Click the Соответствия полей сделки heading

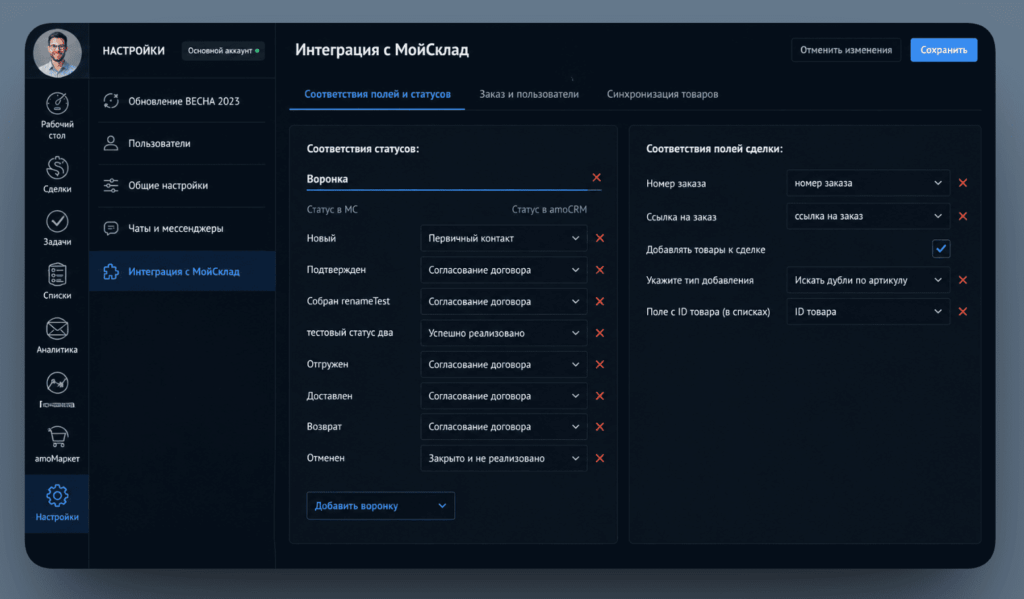[x=714, y=149]
